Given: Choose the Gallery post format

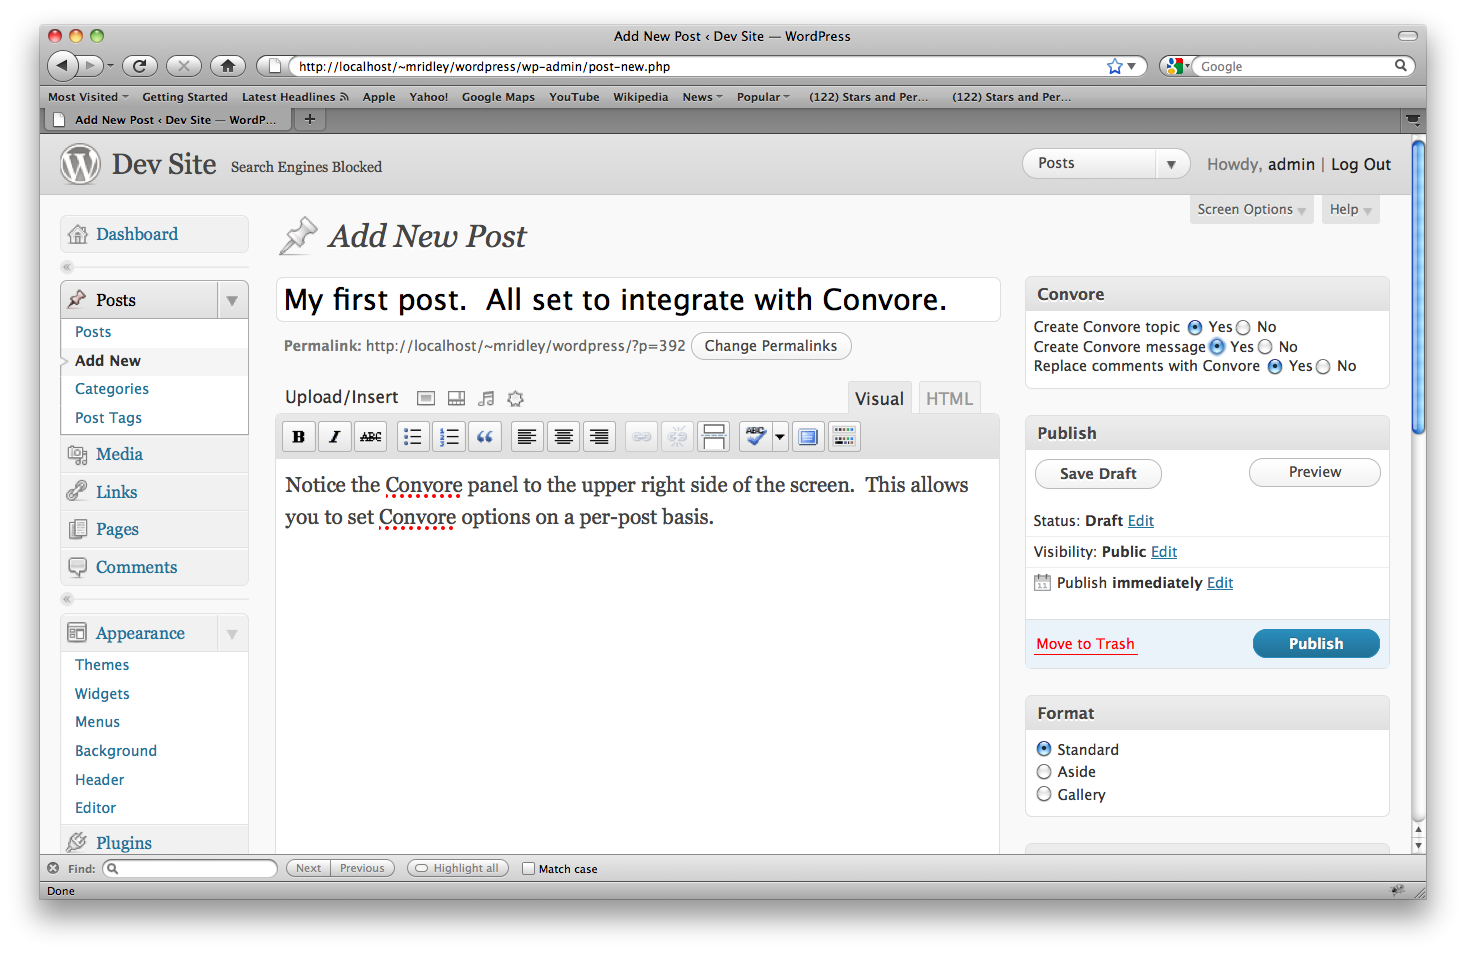Looking at the screenshot, I should pos(1044,794).
